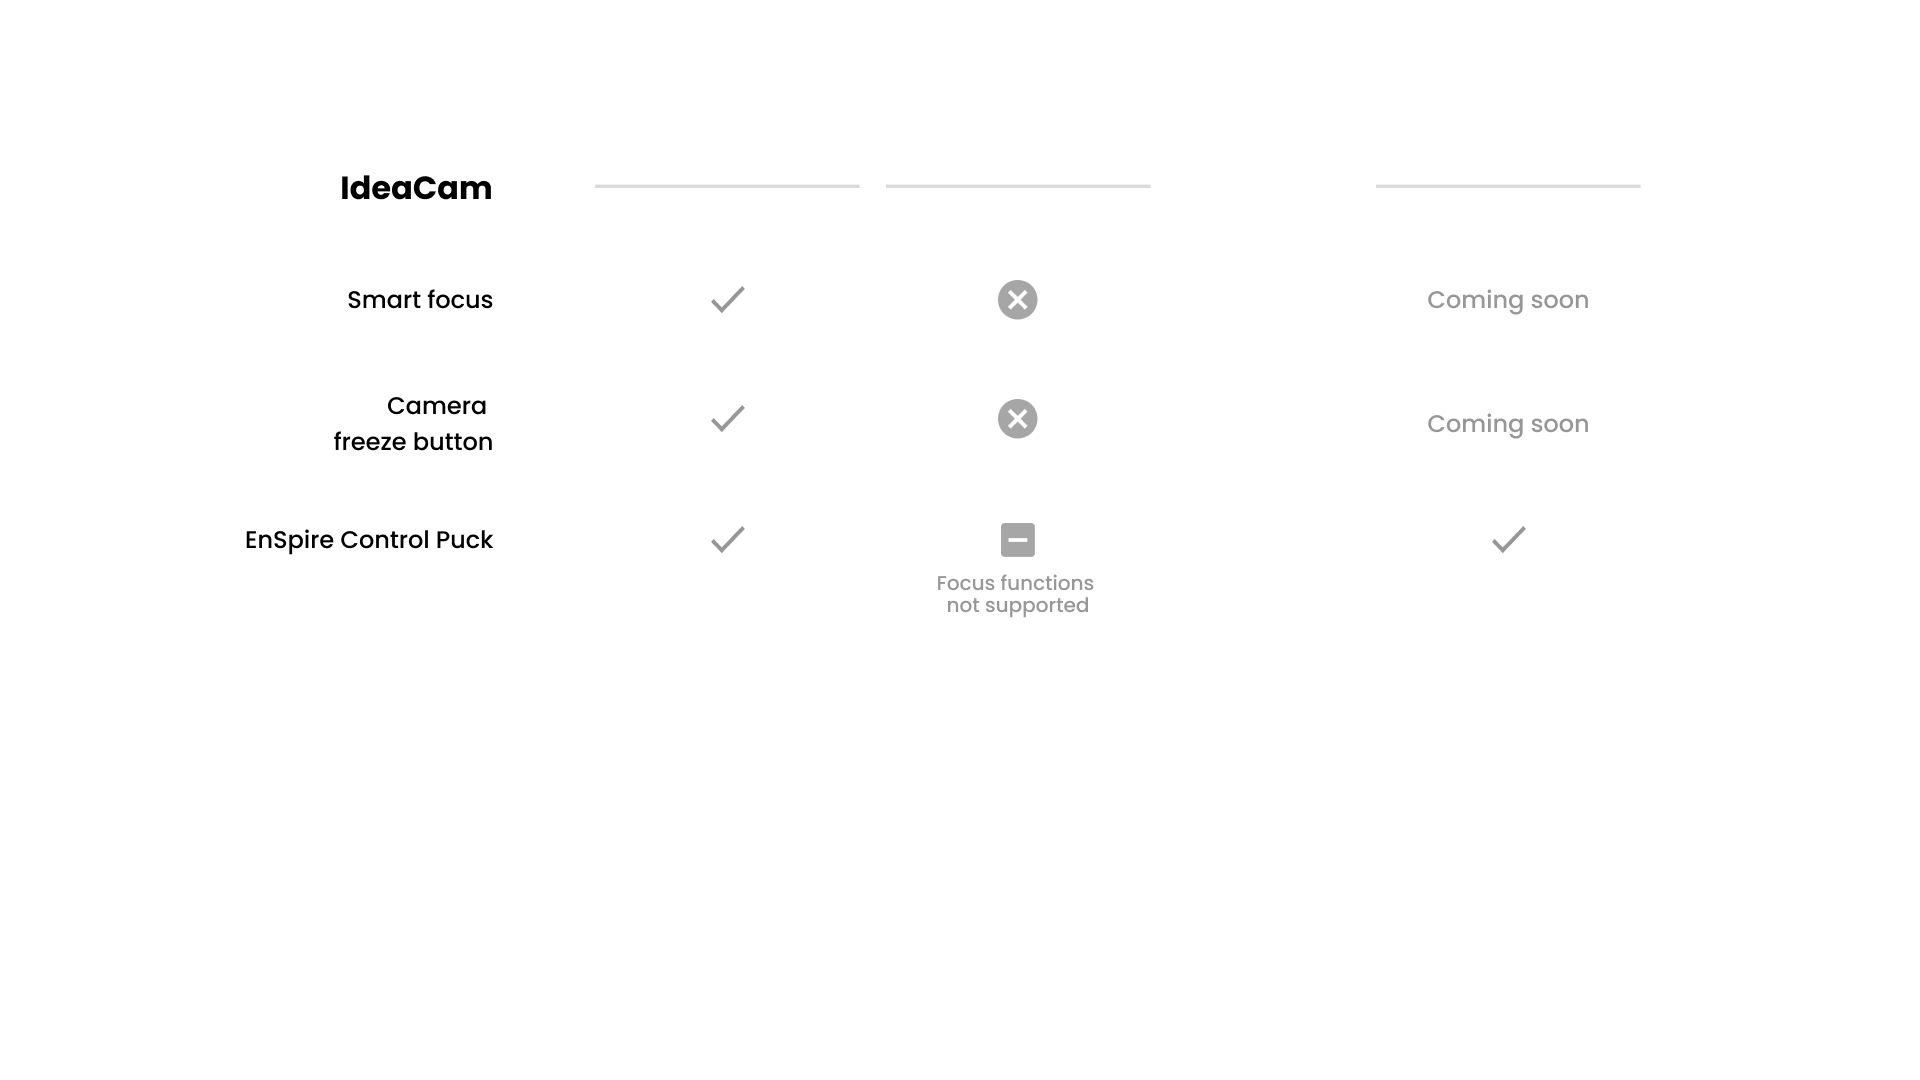Click the Smart focus checkmark in first column

click(x=728, y=300)
